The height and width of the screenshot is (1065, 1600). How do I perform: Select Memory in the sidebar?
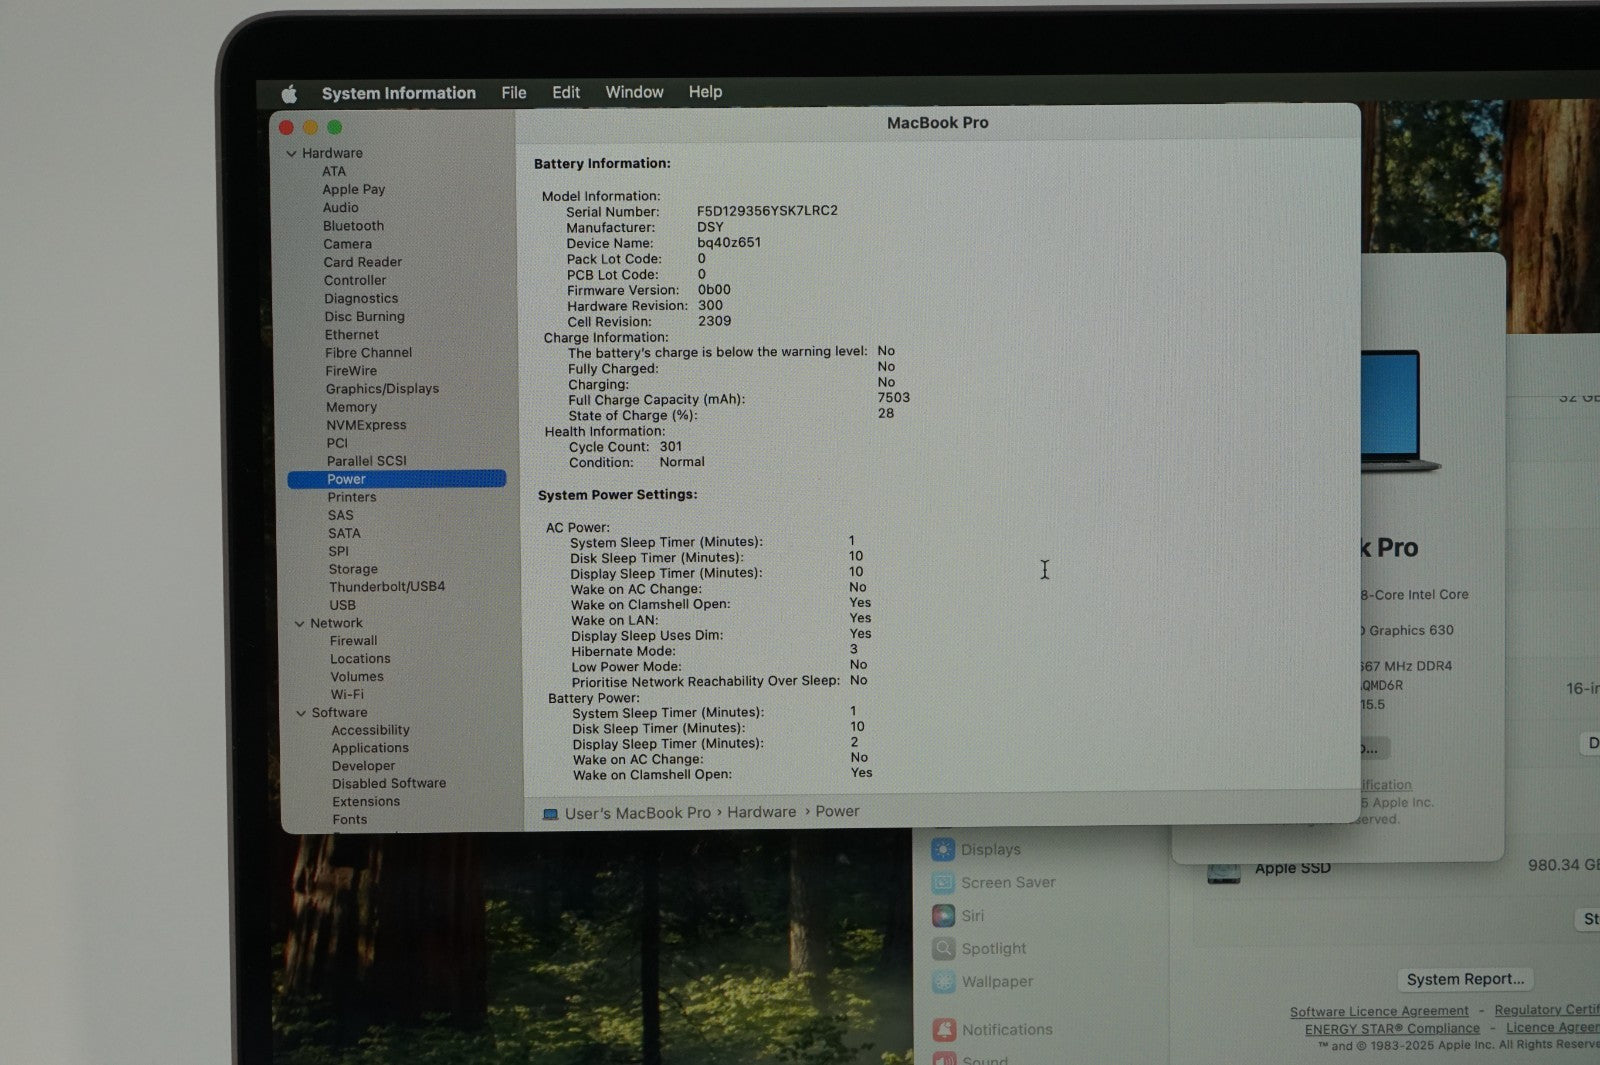point(351,407)
